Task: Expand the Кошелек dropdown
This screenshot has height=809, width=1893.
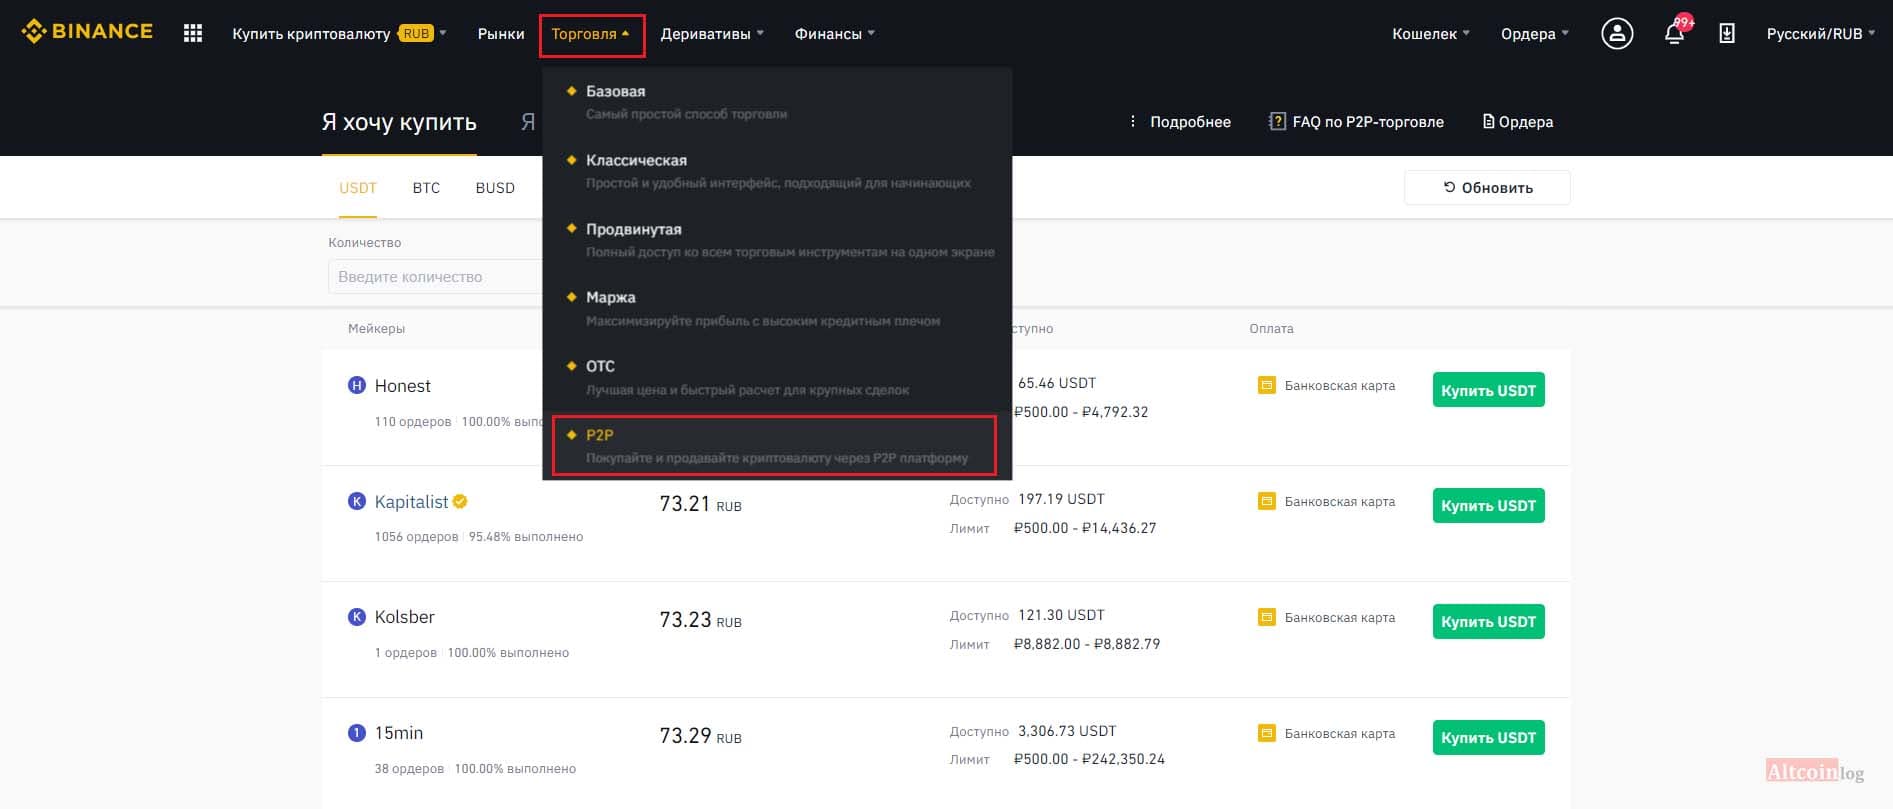Action: (x=1431, y=34)
